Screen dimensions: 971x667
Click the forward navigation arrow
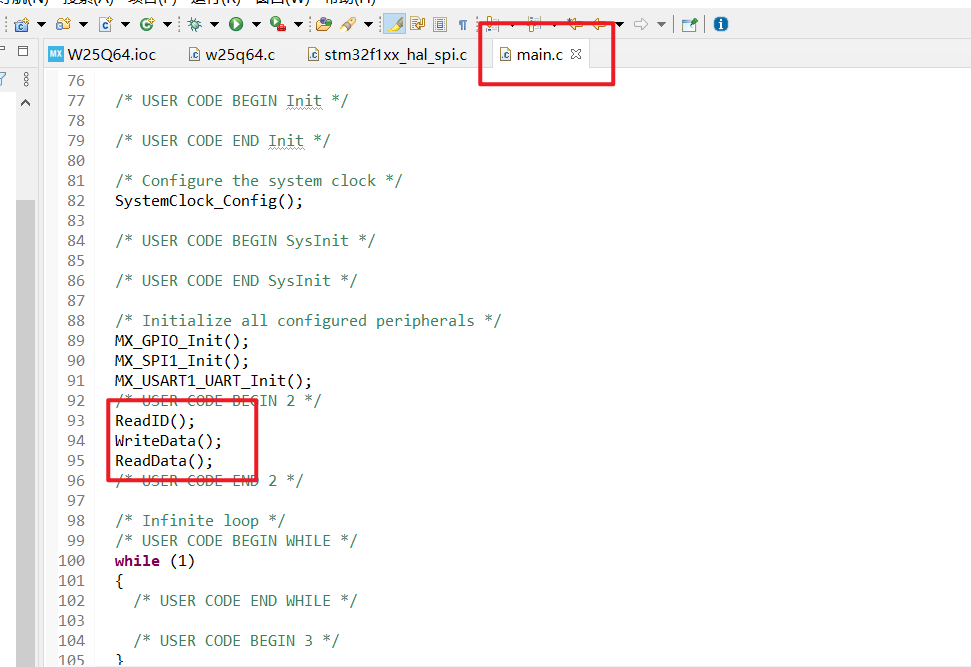641,25
